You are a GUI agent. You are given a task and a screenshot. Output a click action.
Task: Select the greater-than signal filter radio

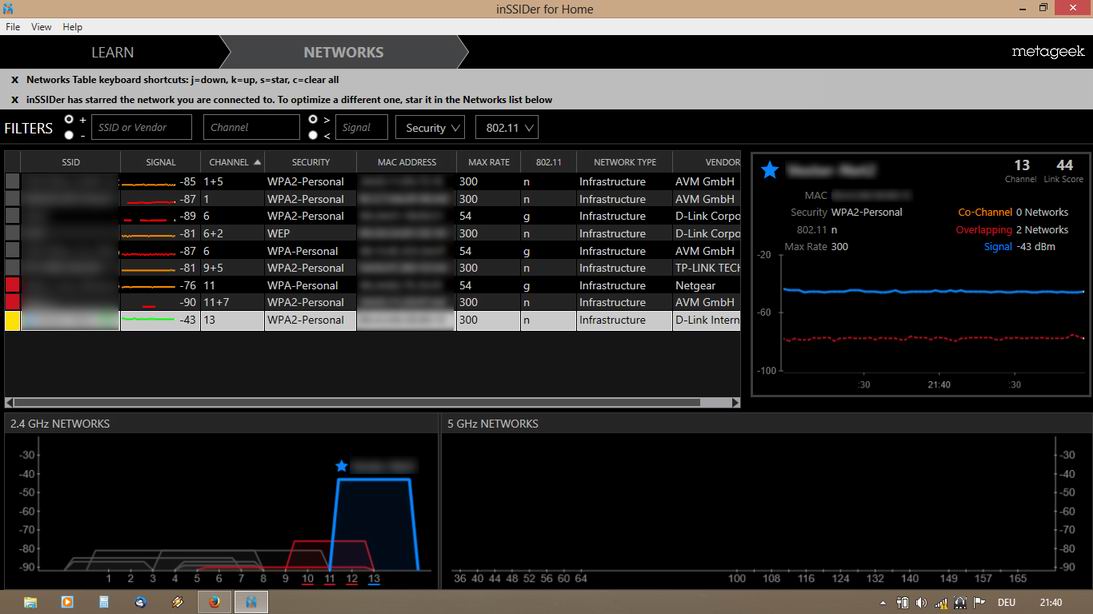[x=313, y=120]
